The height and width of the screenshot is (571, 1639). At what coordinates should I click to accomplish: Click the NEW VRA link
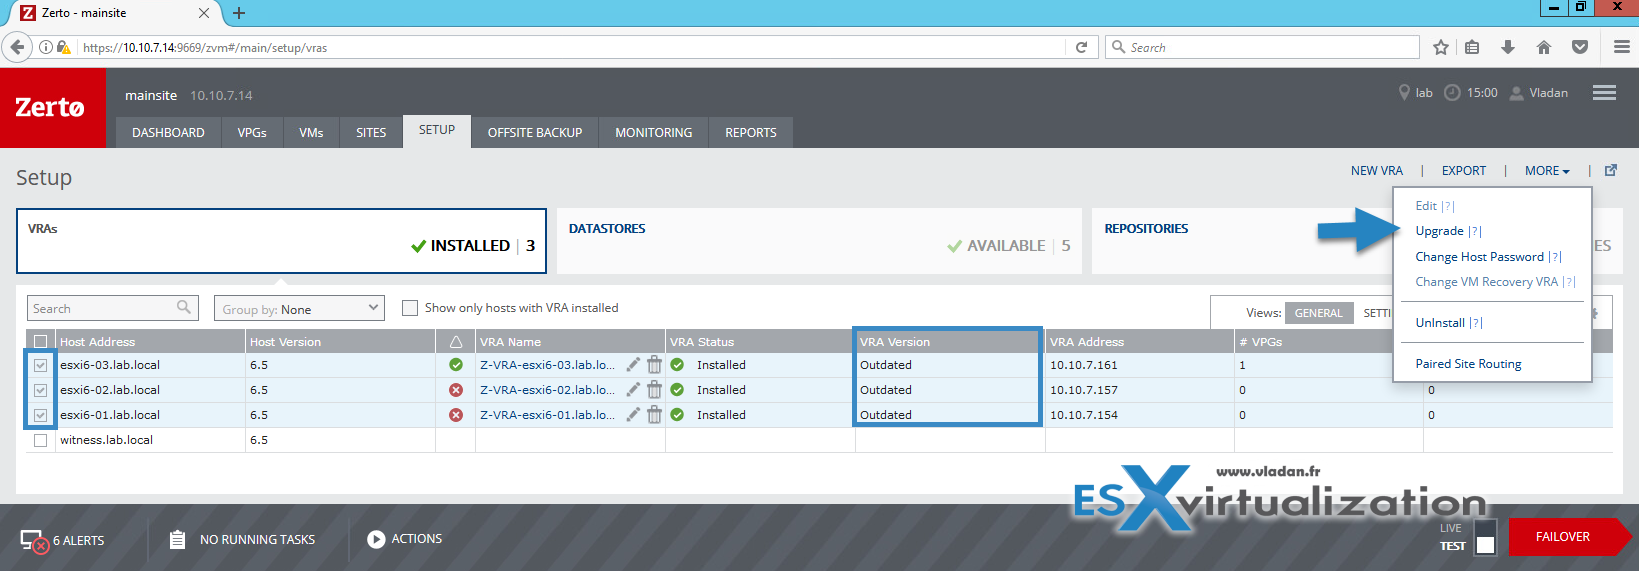tap(1377, 171)
